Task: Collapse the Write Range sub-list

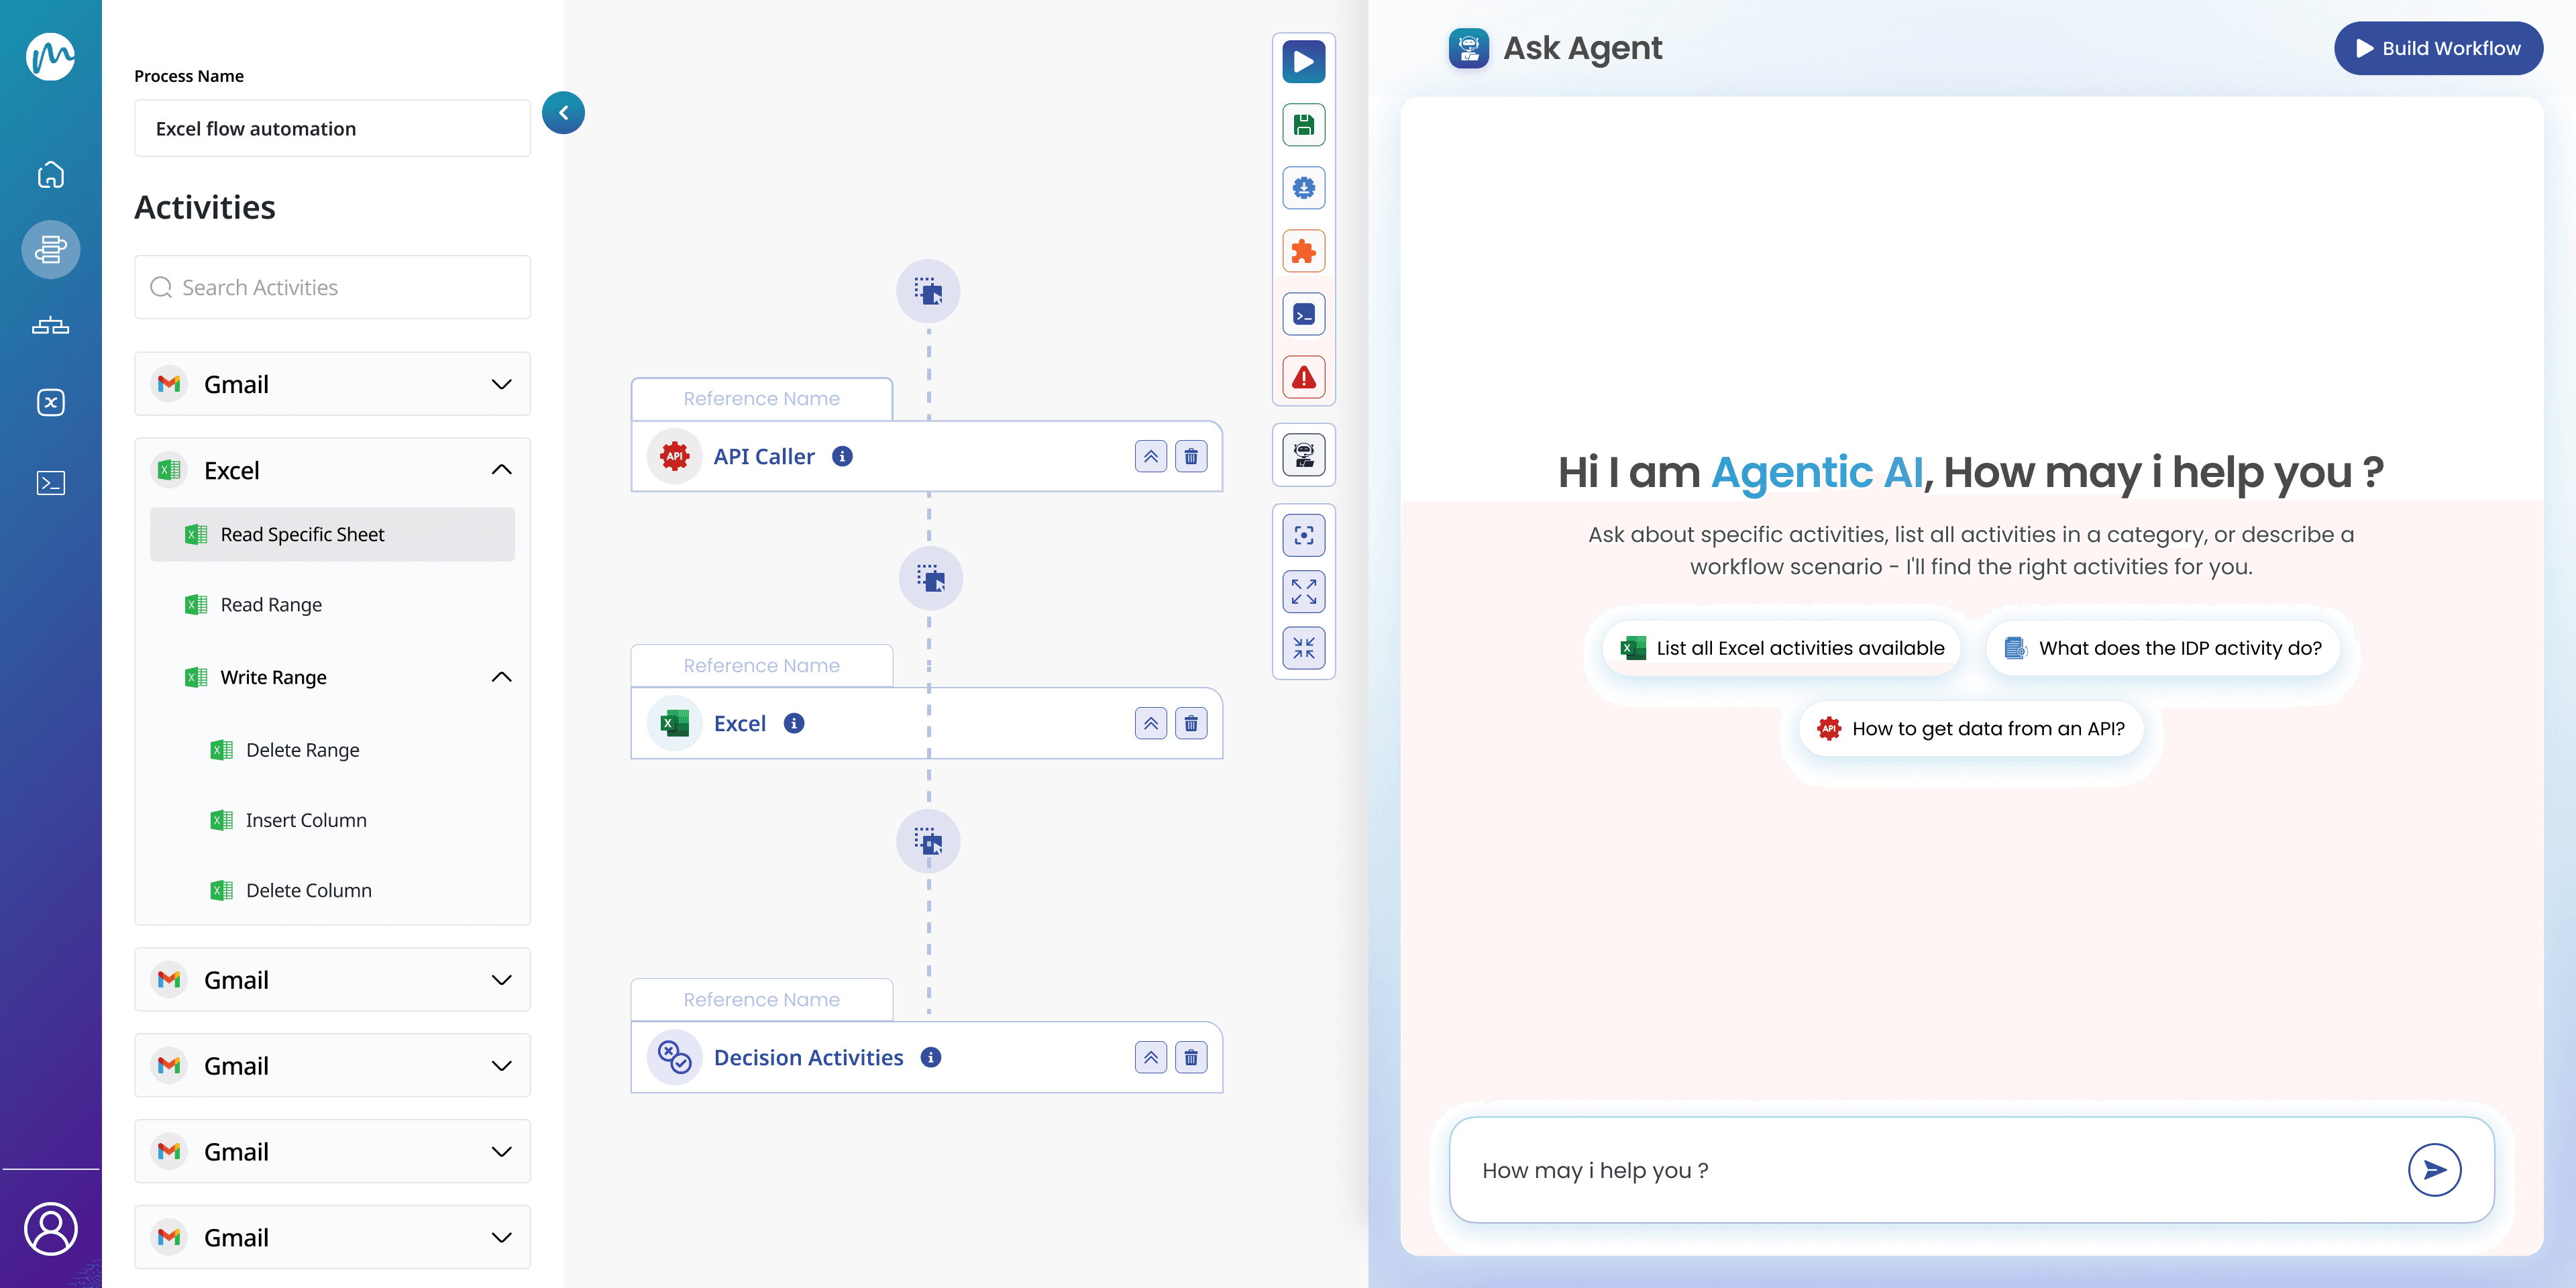Action: (502, 678)
